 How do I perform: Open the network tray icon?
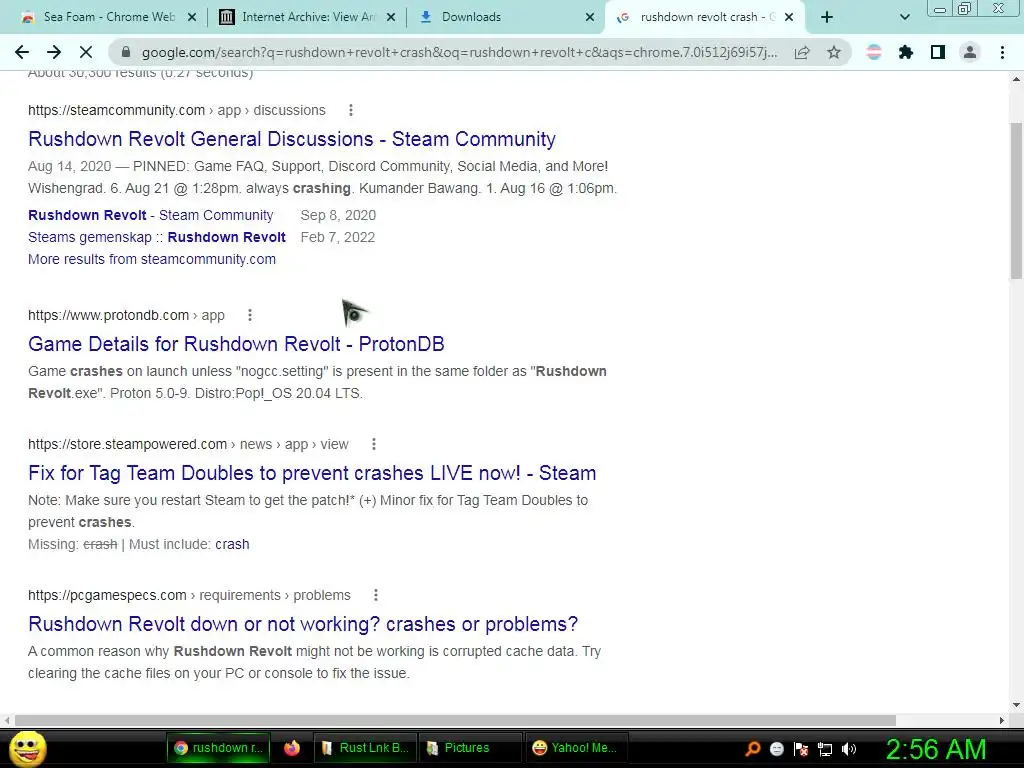(825, 749)
